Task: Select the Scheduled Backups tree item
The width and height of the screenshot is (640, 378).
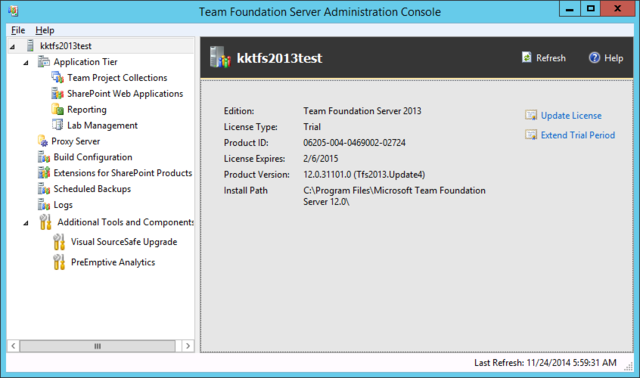Action: (92, 189)
